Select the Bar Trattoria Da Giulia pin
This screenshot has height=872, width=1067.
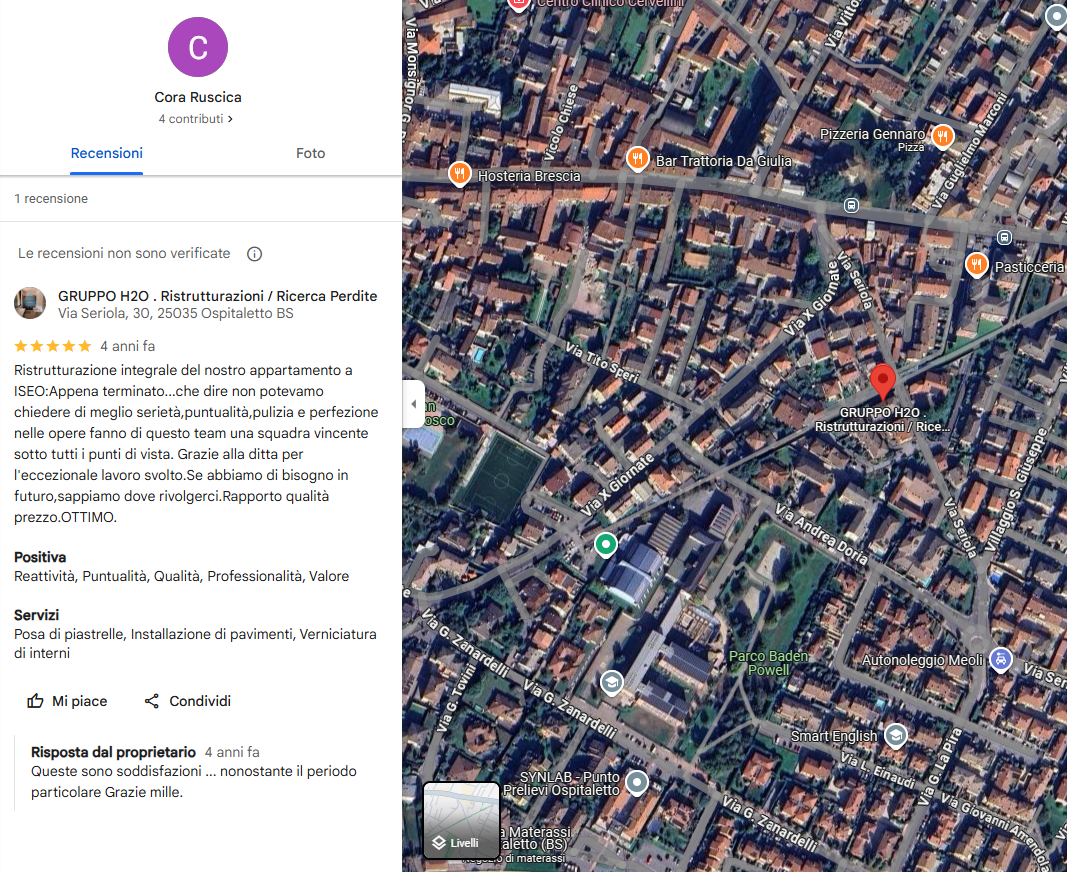637,159
